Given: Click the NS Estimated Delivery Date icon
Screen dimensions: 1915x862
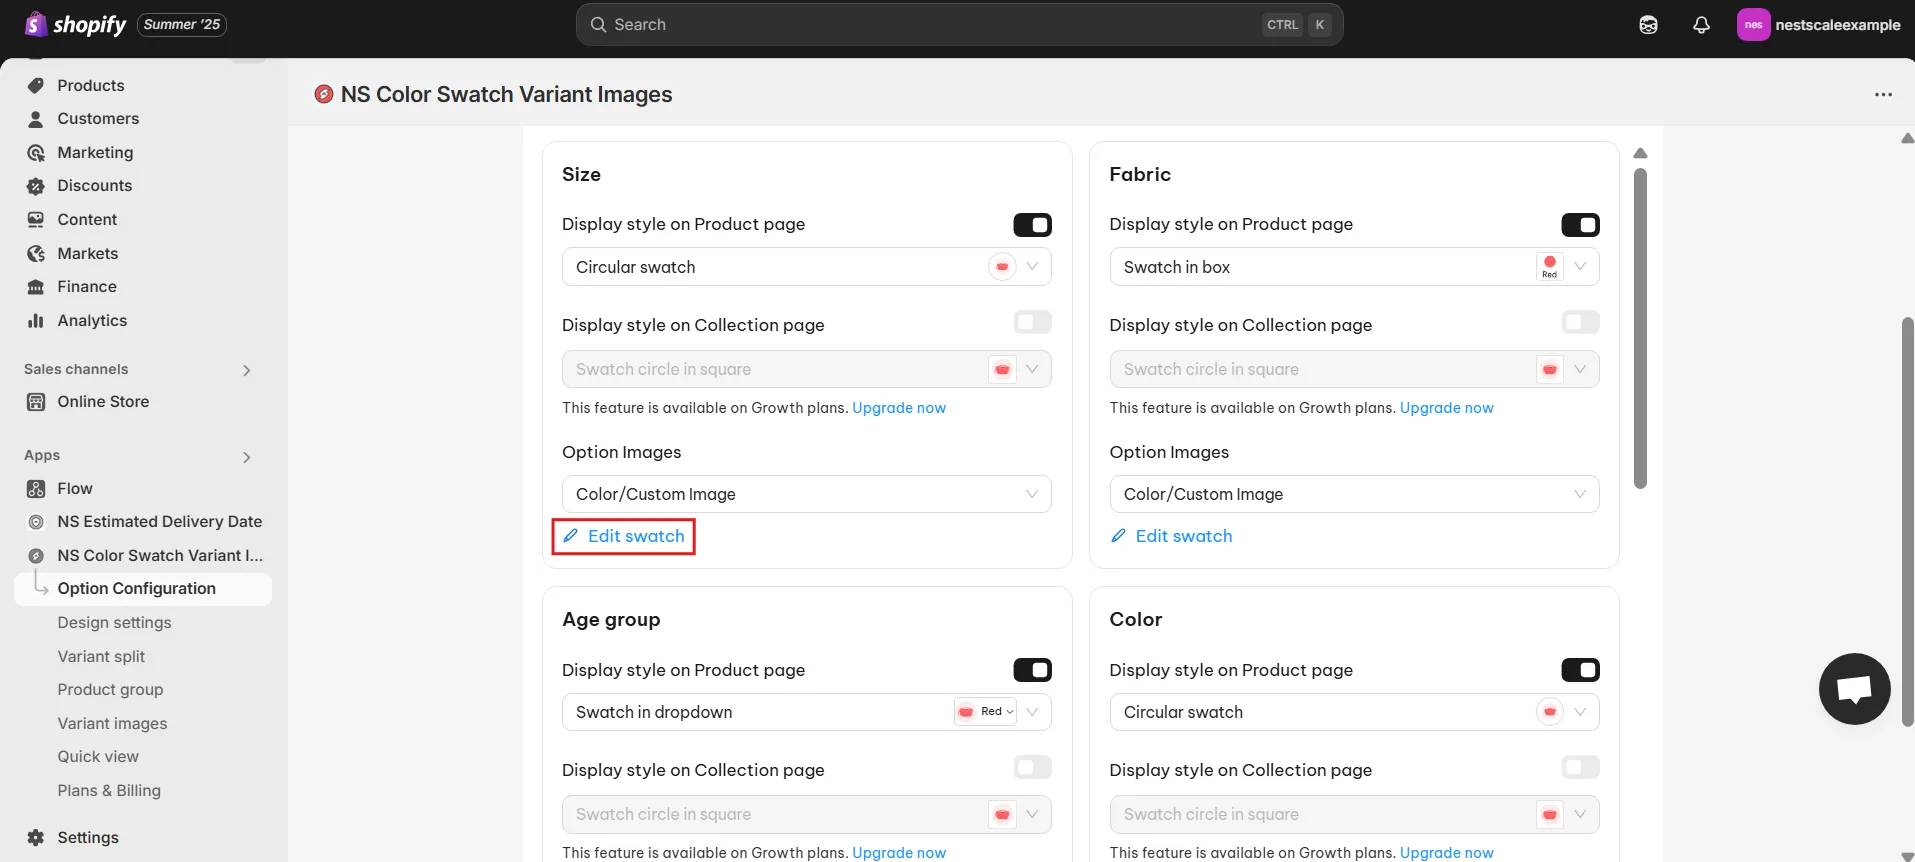Looking at the screenshot, I should coord(36,522).
